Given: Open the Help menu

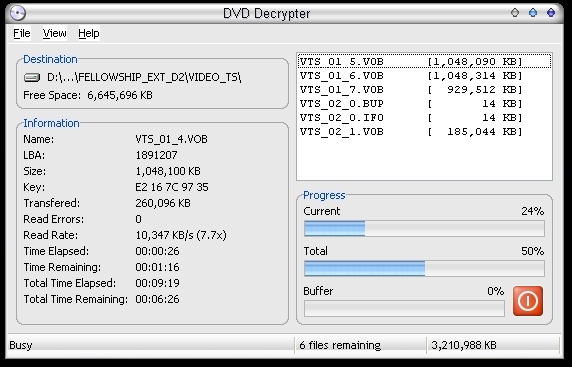Looking at the screenshot, I should [x=89, y=33].
